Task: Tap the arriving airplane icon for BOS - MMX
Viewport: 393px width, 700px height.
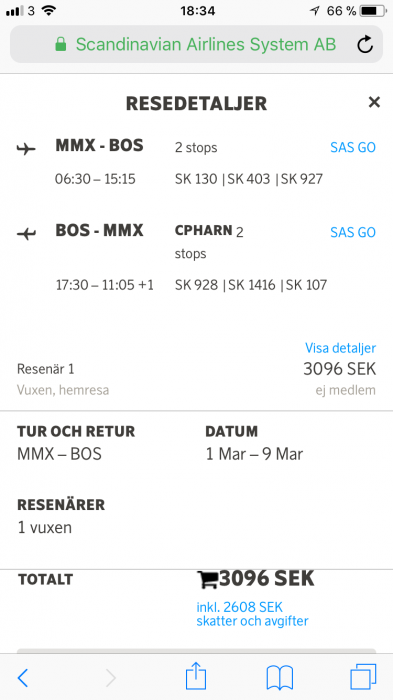Action: click(x=26, y=233)
